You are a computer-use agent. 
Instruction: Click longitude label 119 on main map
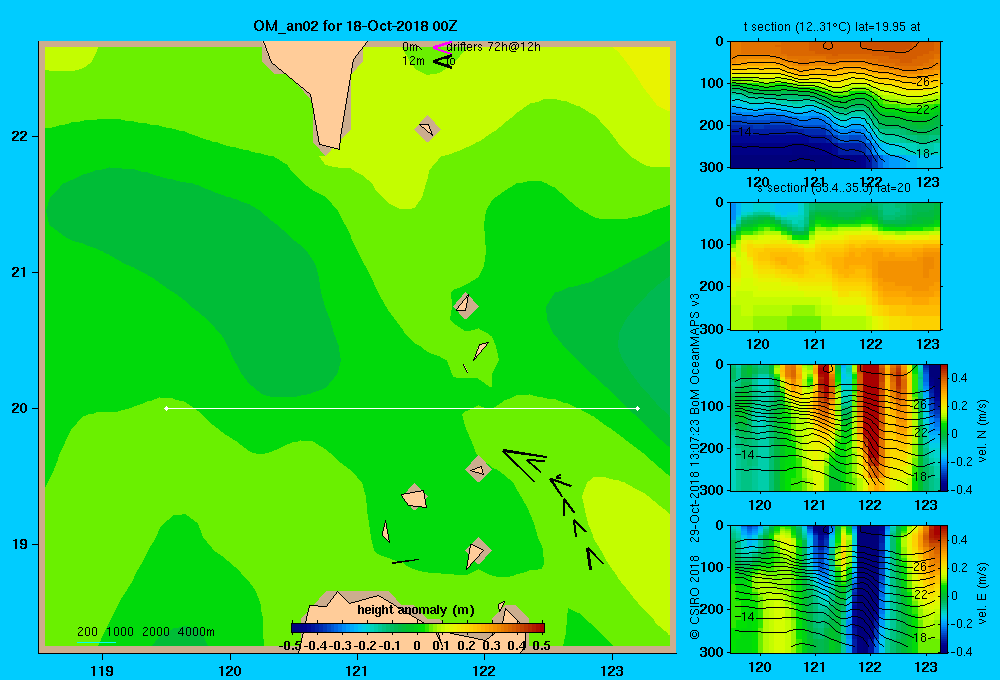pyautogui.click(x=102, y=670)
